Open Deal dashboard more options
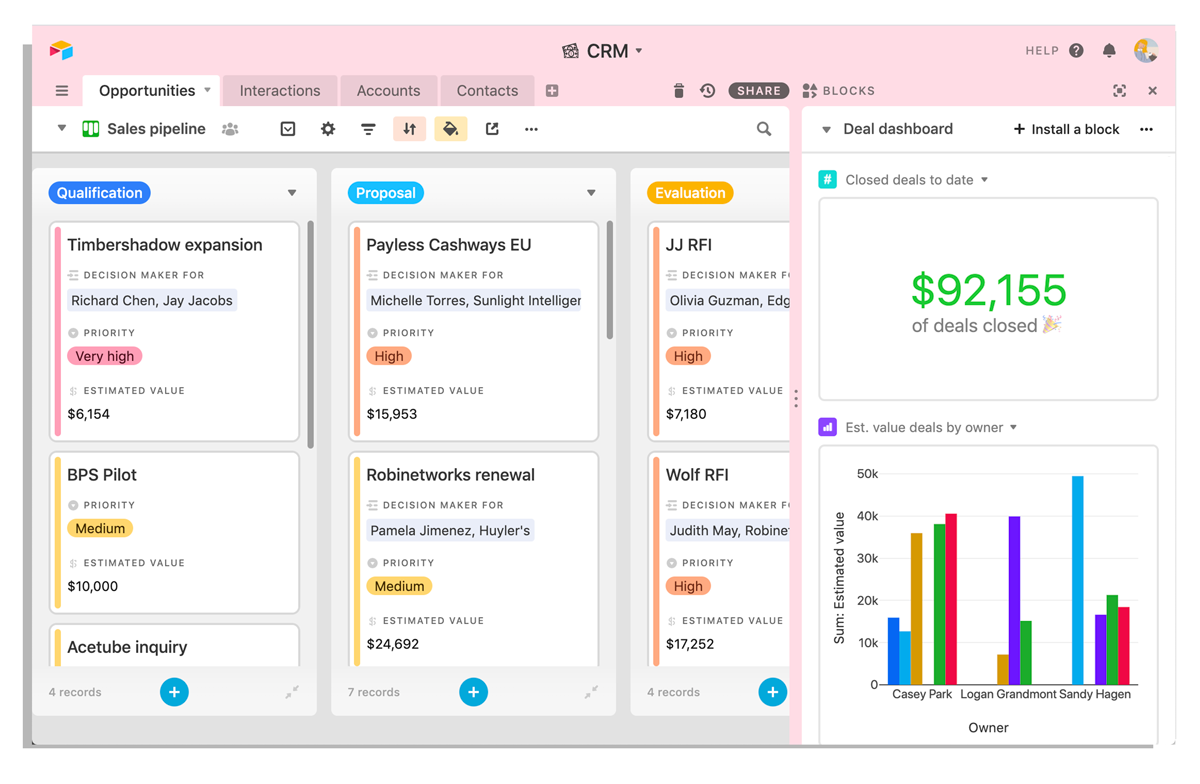This screenshot has height=784, width=1200. point(1146,129)
